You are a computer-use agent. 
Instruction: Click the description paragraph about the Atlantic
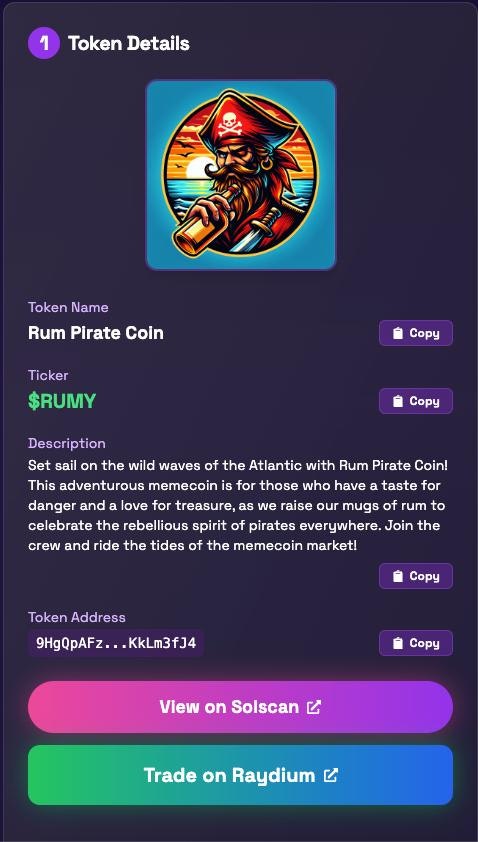coord(237,505)
